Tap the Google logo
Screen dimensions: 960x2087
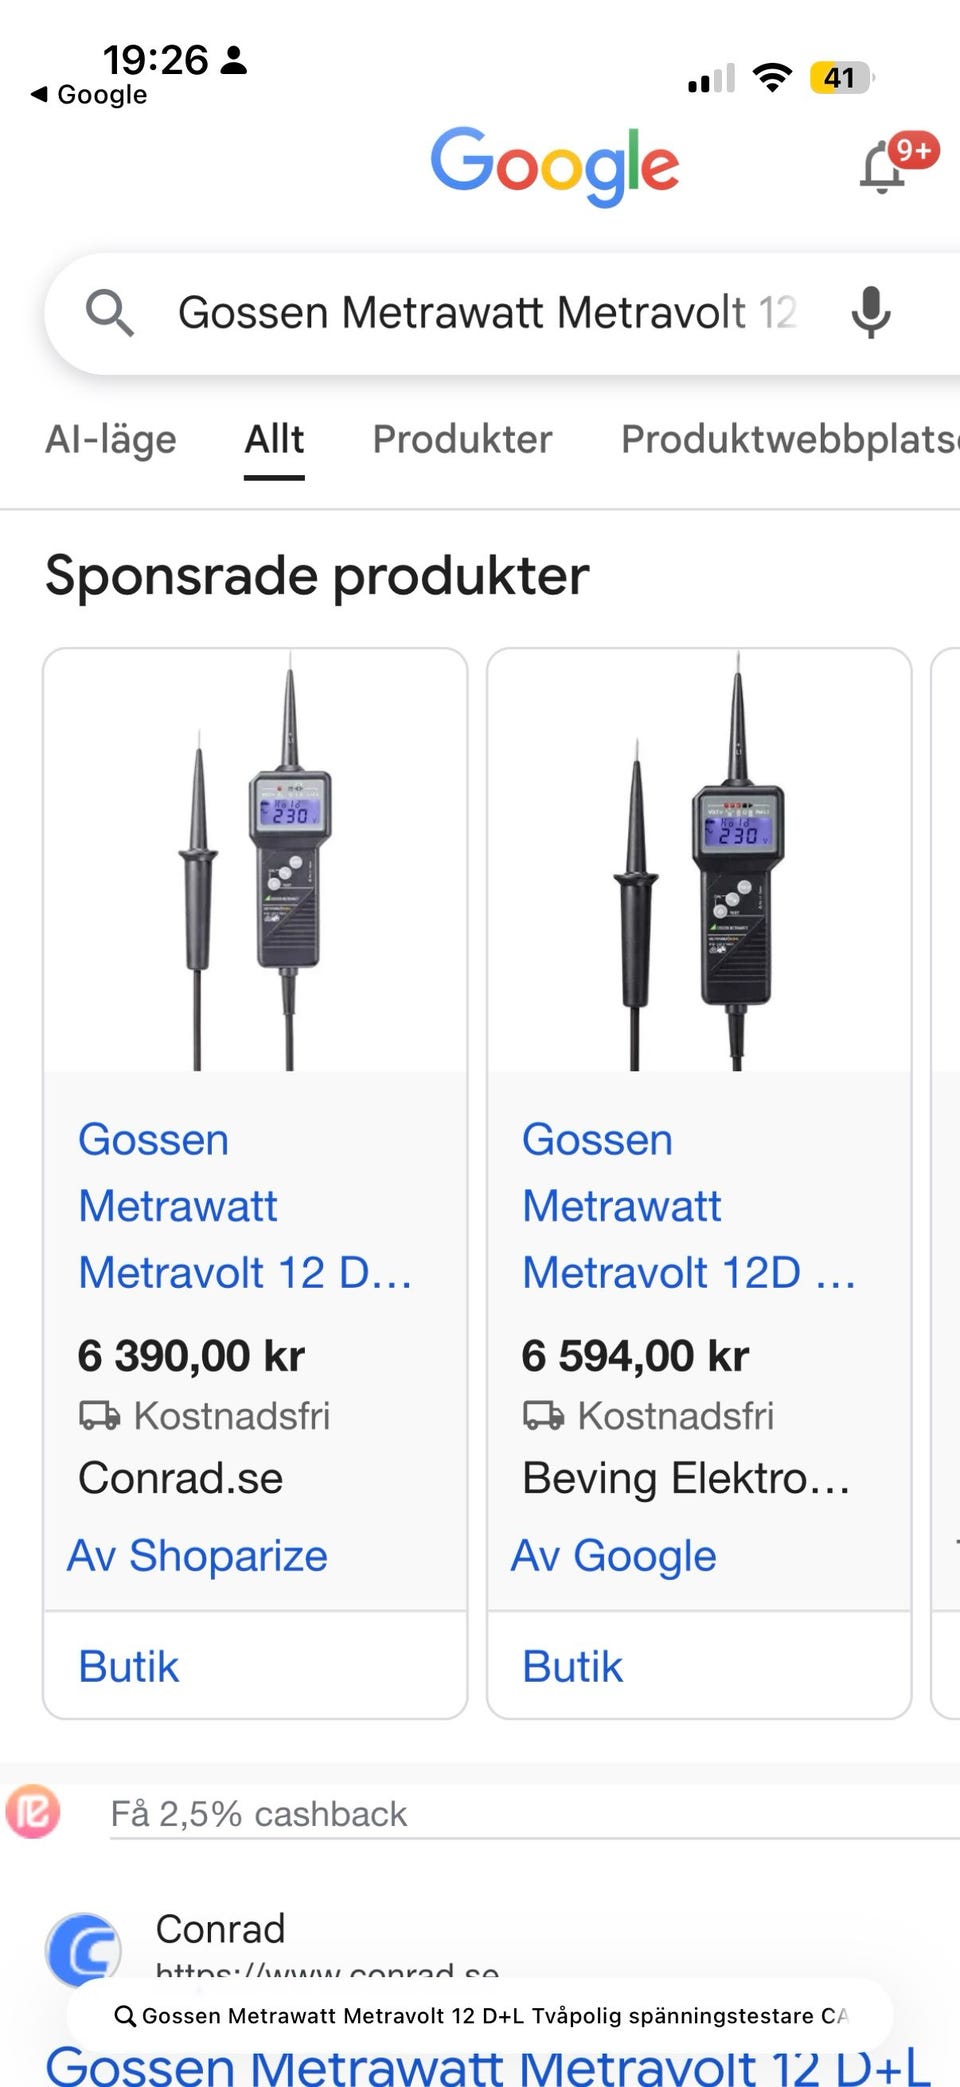[554, 165]
